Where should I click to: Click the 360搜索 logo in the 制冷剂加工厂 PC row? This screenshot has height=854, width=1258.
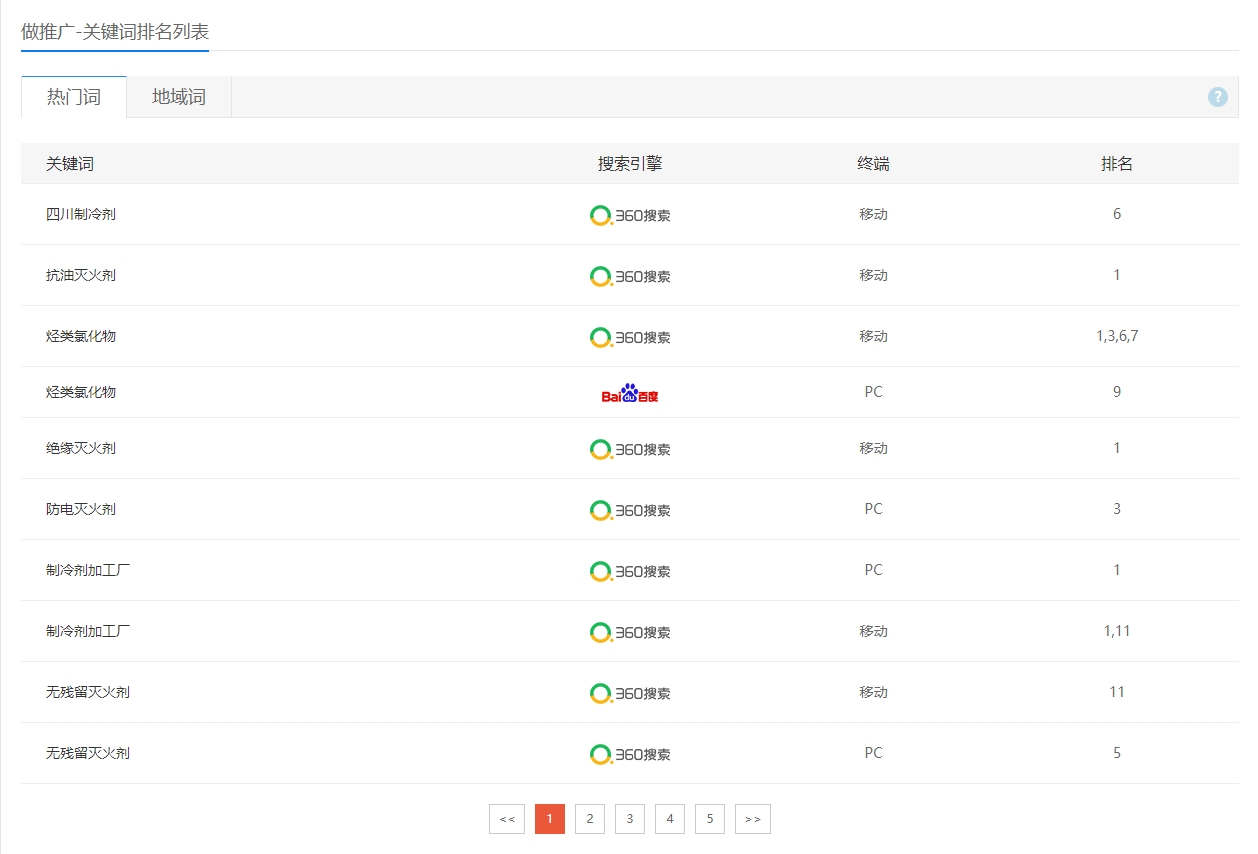630,571
